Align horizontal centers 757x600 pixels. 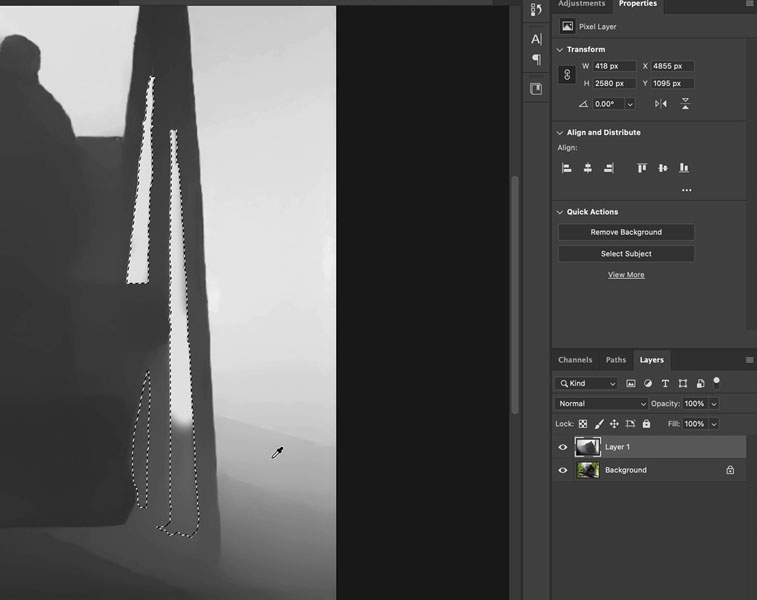click(588, 168)
